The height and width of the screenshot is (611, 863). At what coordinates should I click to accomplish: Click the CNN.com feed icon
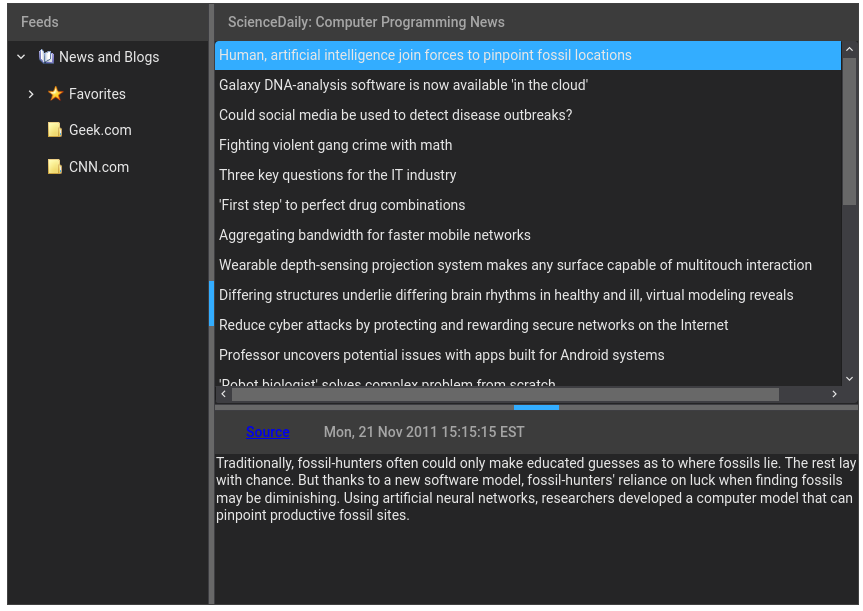[55, 167]
